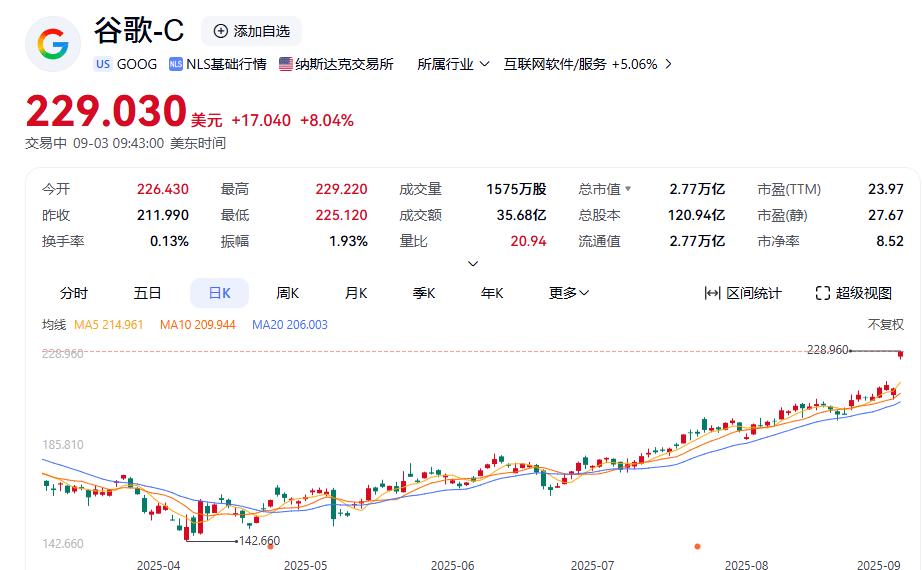Click the 超级视图 fullscreen icon
922x570 pixels.
click(823, 293)
